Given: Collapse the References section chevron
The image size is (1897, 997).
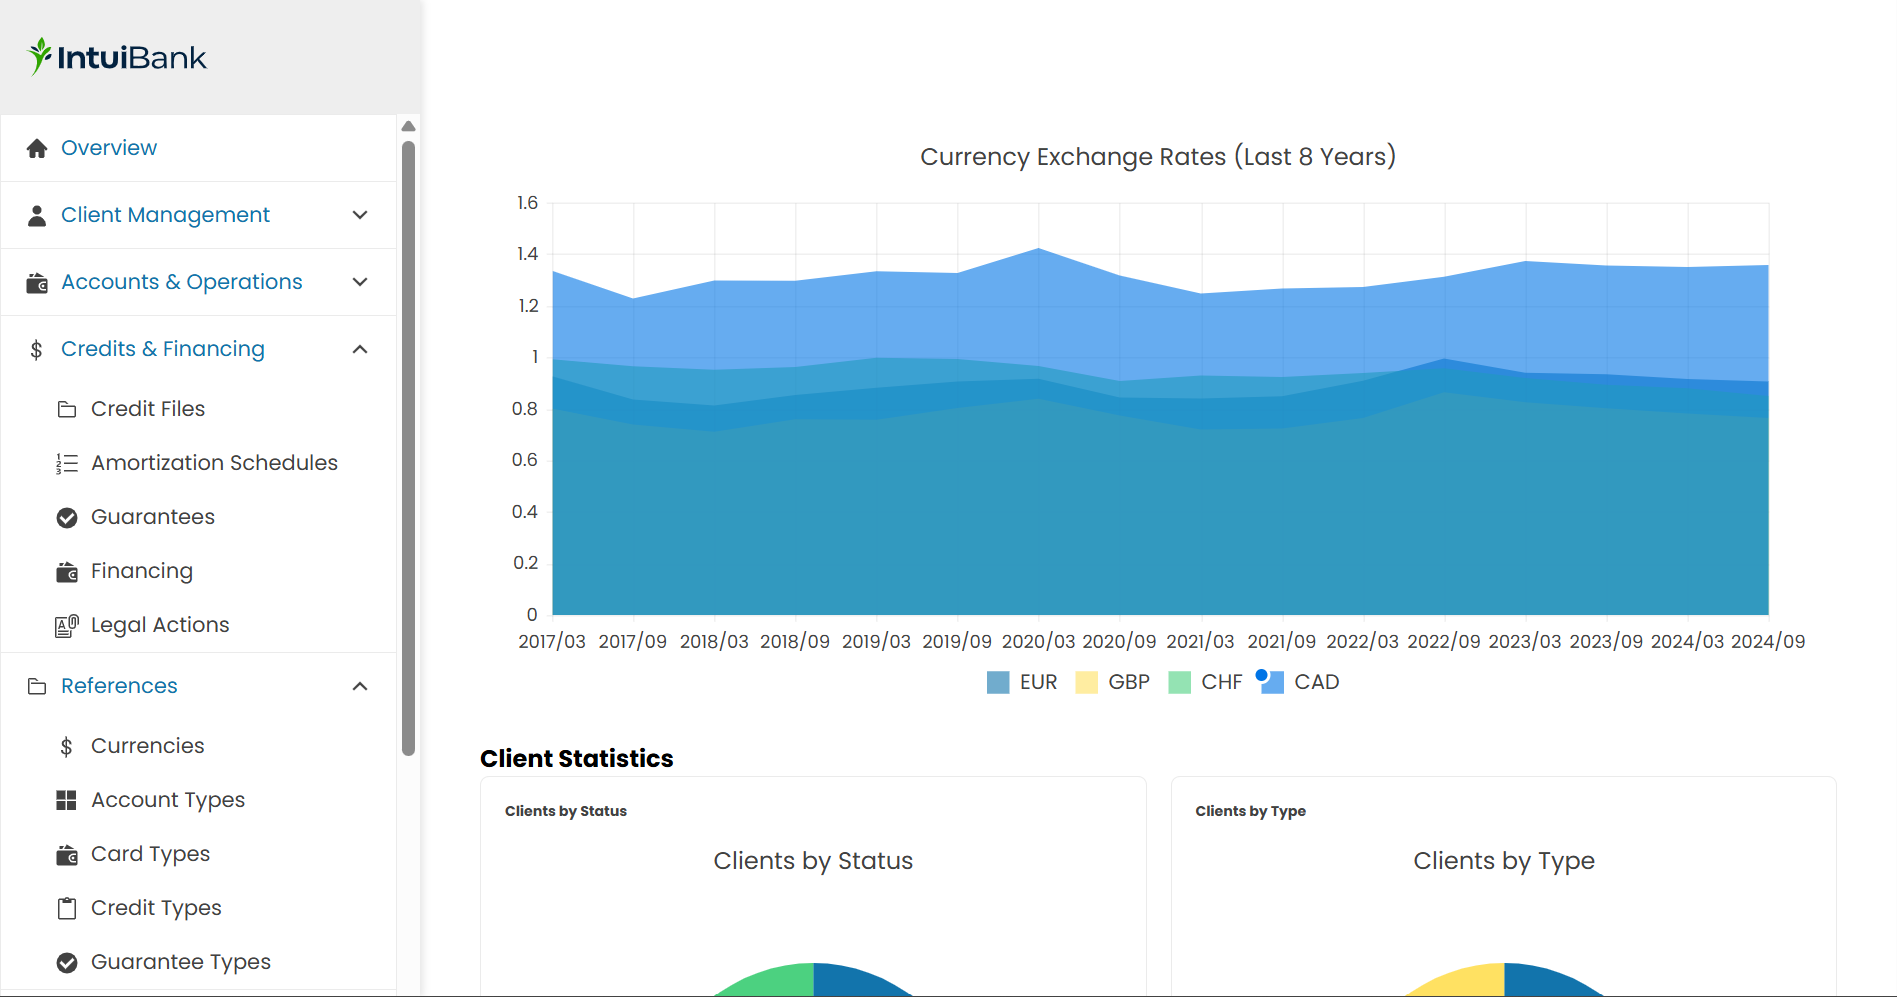Looking at the screenshot, I should click(x=360, y=686).
